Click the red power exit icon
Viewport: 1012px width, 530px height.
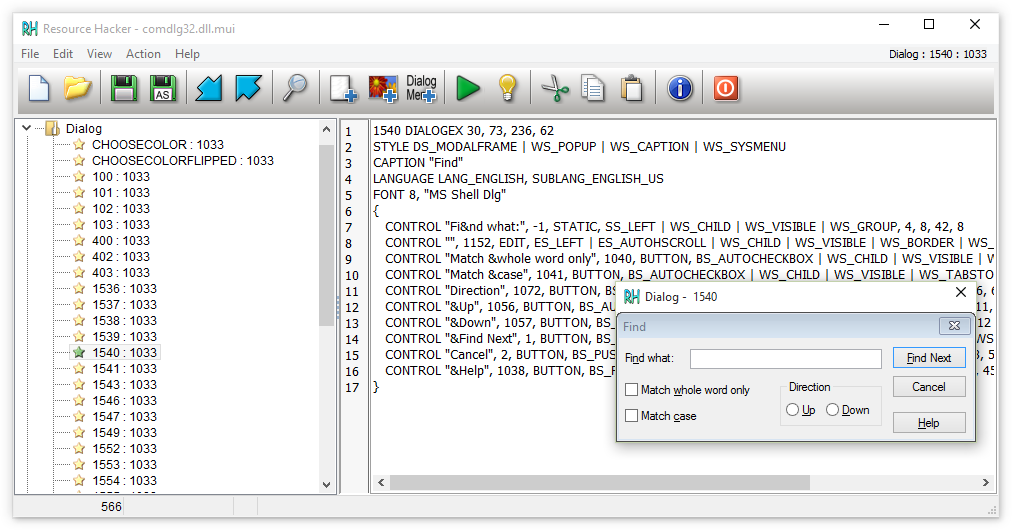pos(725,88)
